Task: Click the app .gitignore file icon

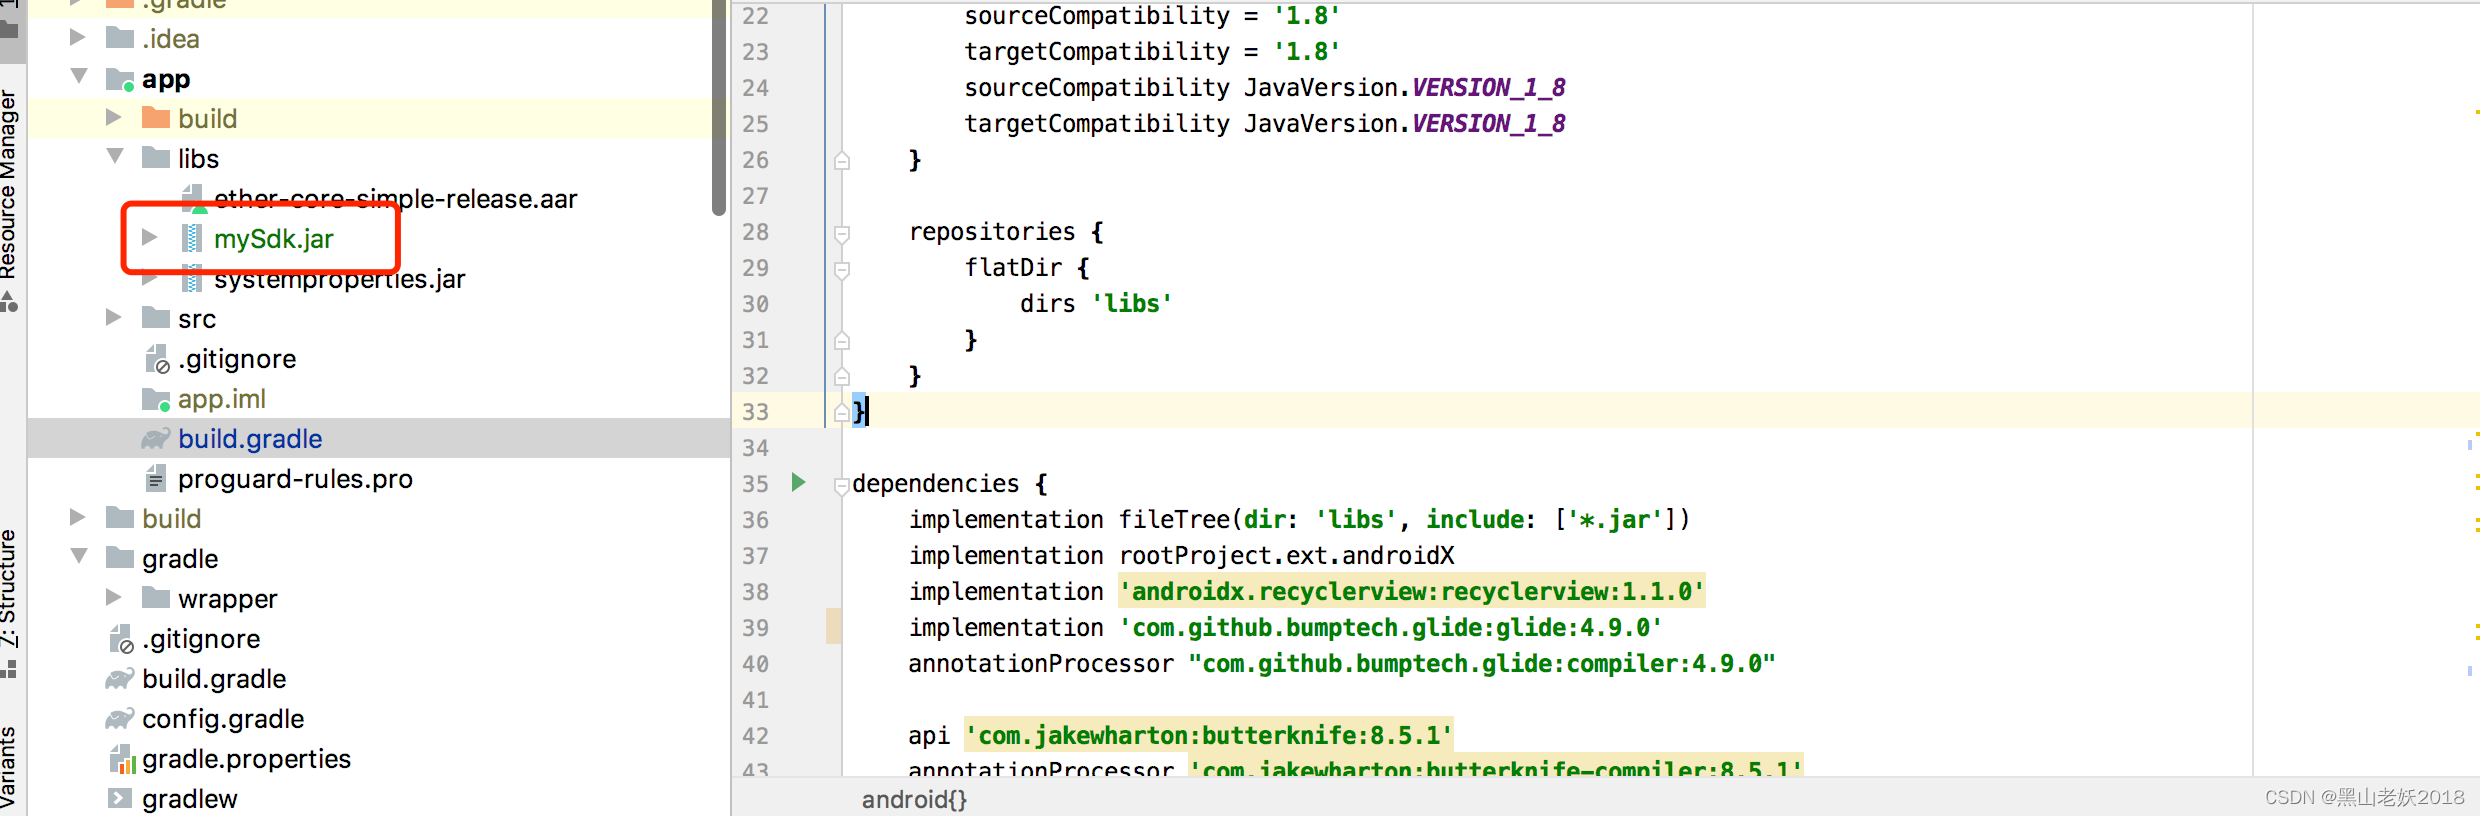Action: [157, 359]
